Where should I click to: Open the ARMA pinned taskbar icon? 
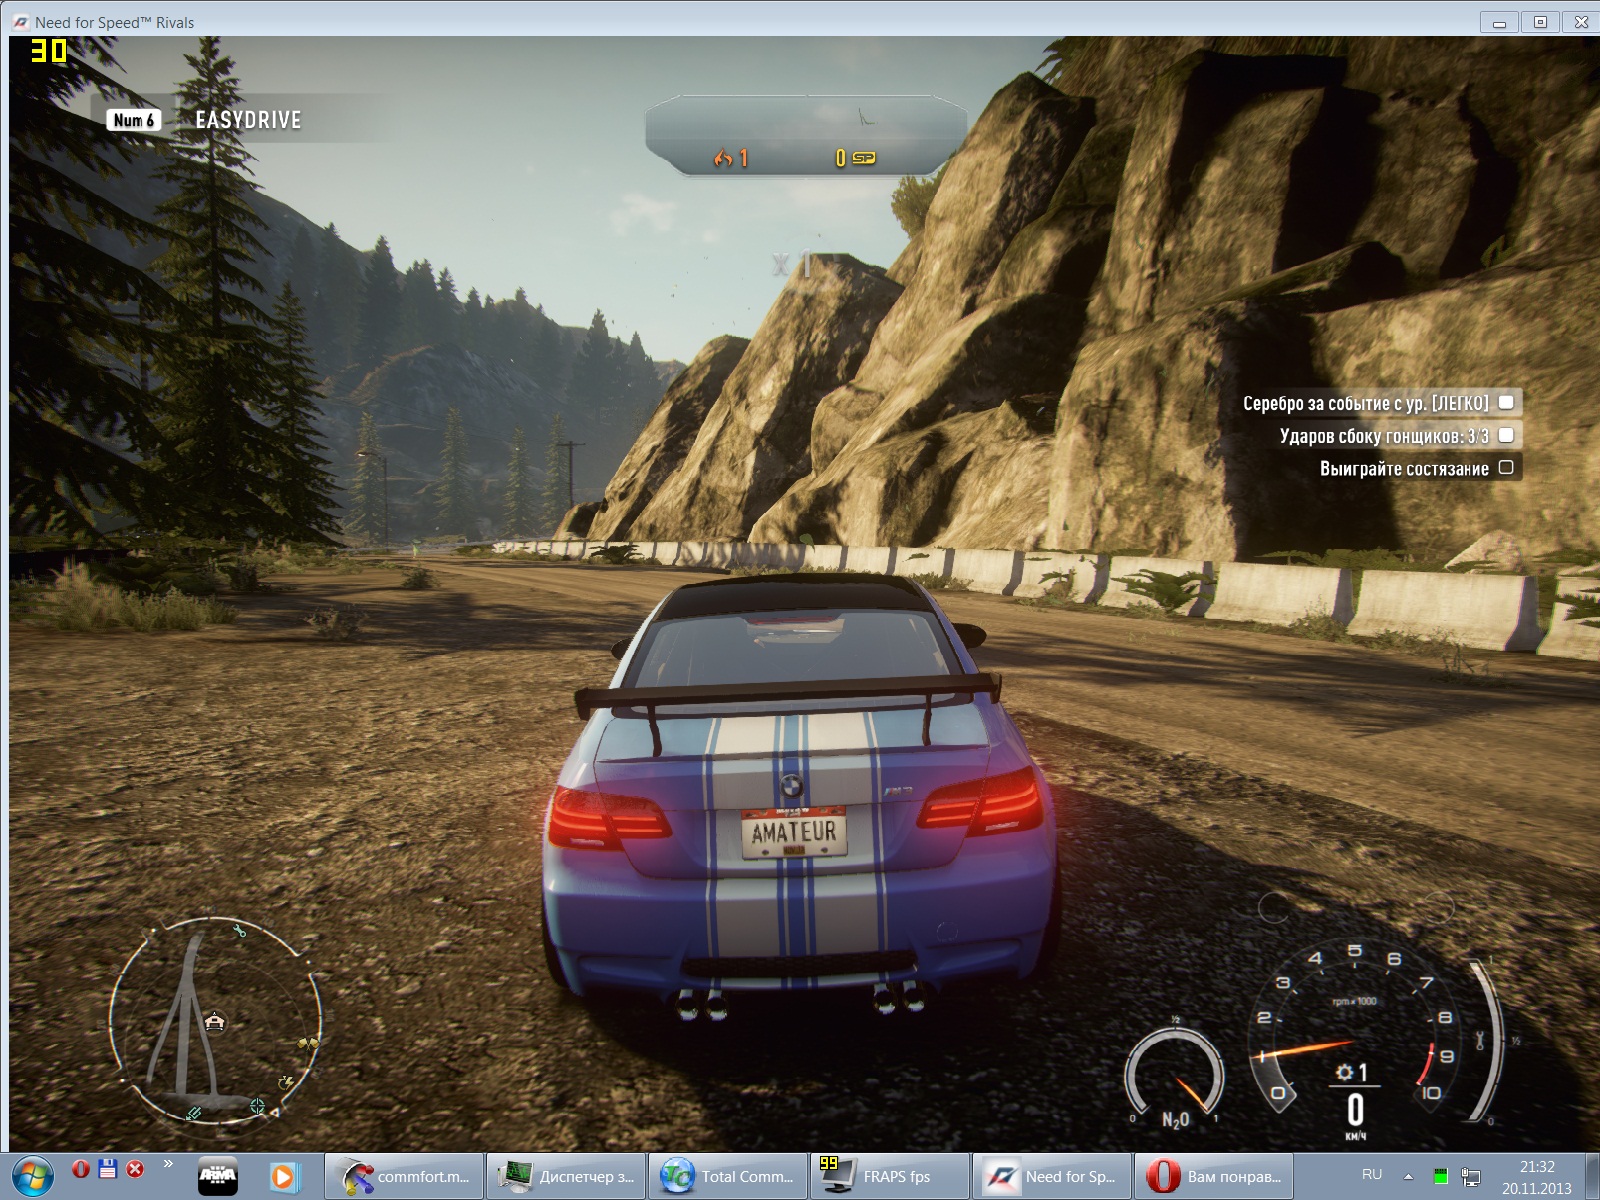[x=217, y=1176]
